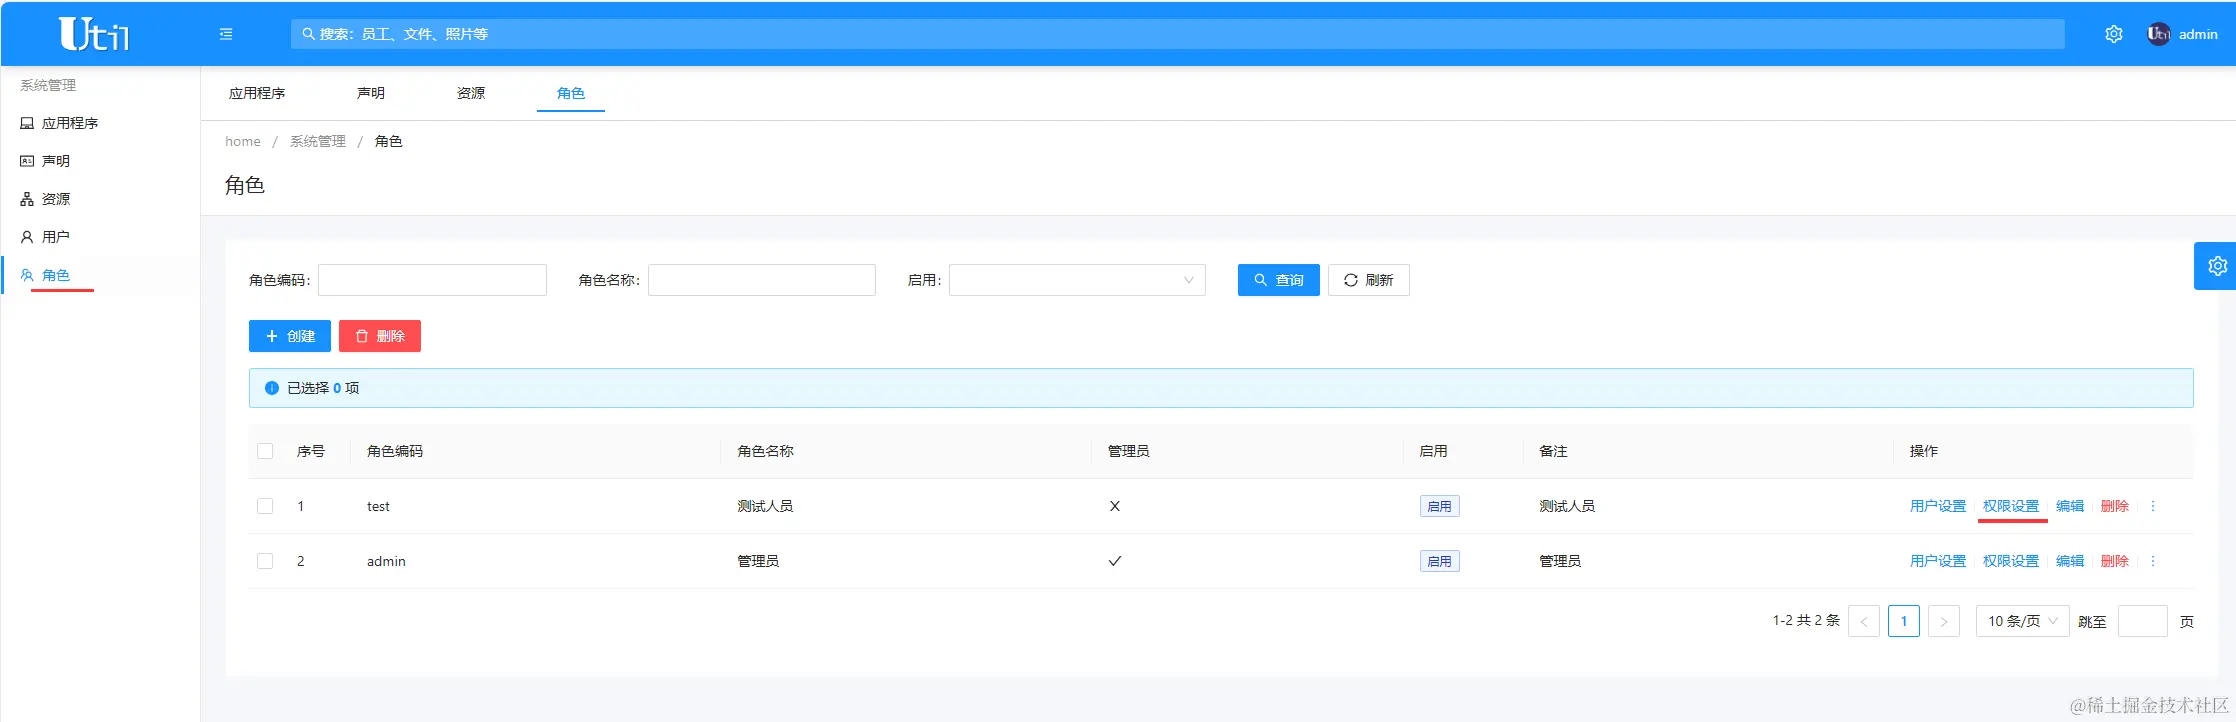Click the blue info icon in selection bar

click(271, 388)
